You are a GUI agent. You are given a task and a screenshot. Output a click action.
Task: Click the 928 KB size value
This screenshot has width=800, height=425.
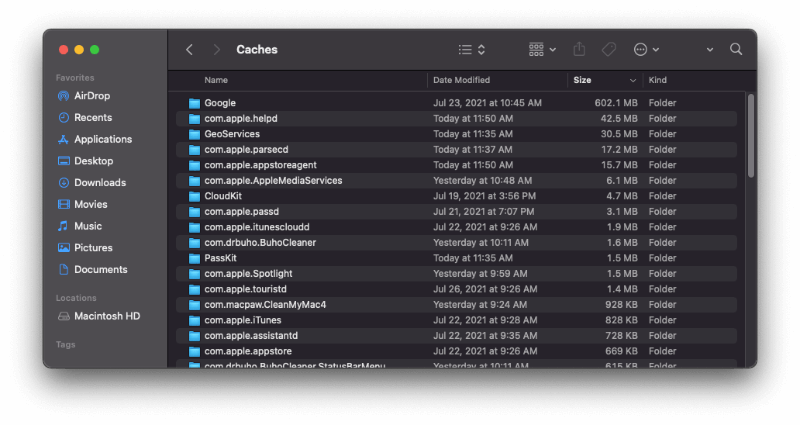click(x=621, y=305)
